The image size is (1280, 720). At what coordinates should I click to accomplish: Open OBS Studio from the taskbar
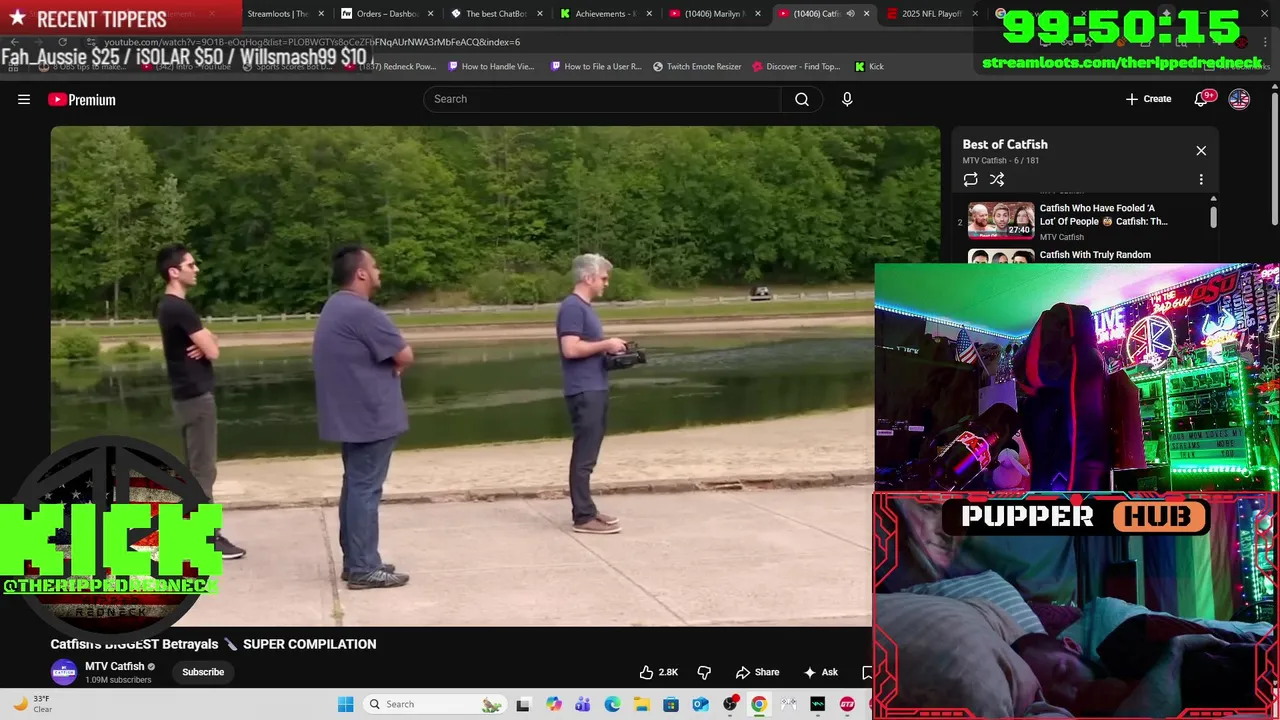(730, 704)
